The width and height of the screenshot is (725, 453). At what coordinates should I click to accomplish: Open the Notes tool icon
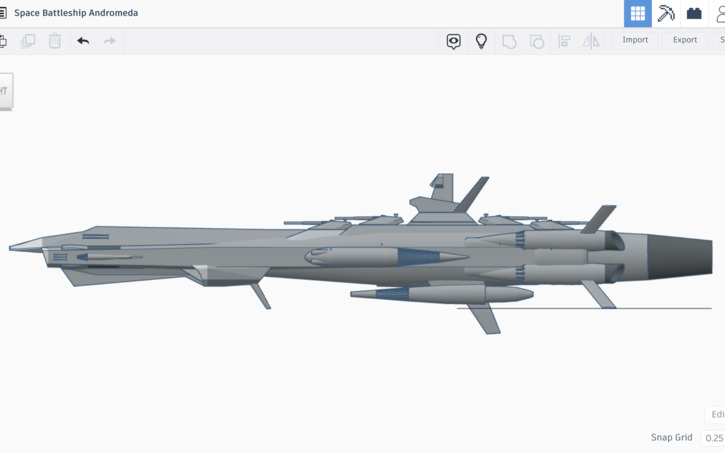coord(454,42)
